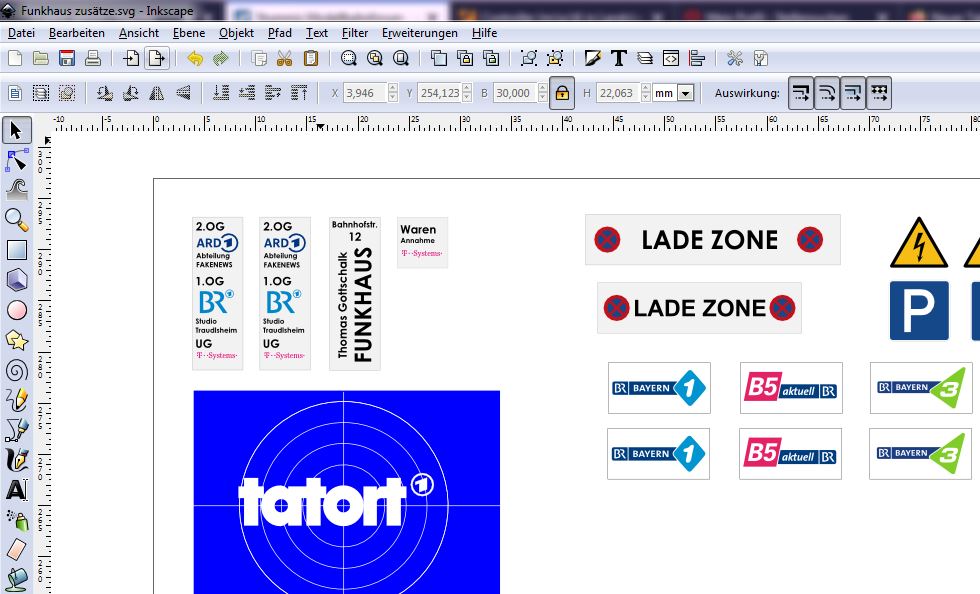Activate the Spiral tool

[16, 370]
